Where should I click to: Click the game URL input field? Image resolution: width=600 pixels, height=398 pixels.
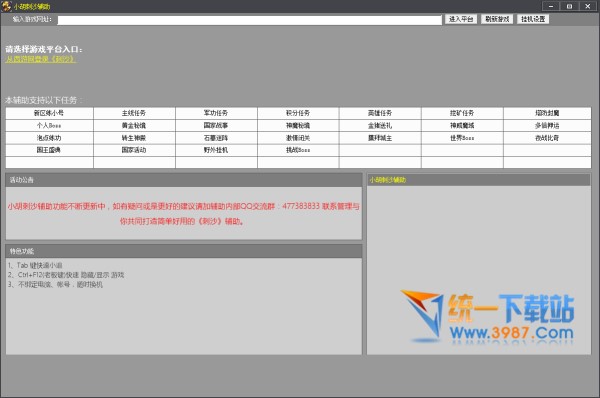tap(249, 20)
